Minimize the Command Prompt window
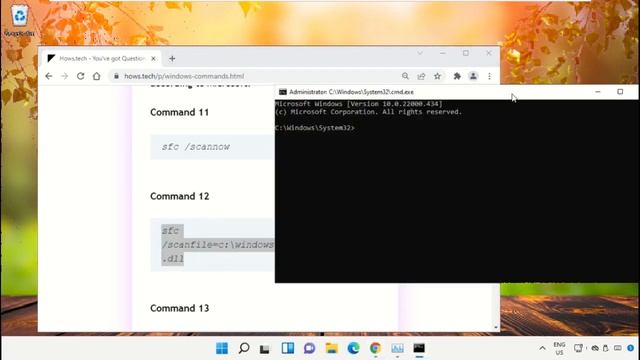 click(598, 92)
